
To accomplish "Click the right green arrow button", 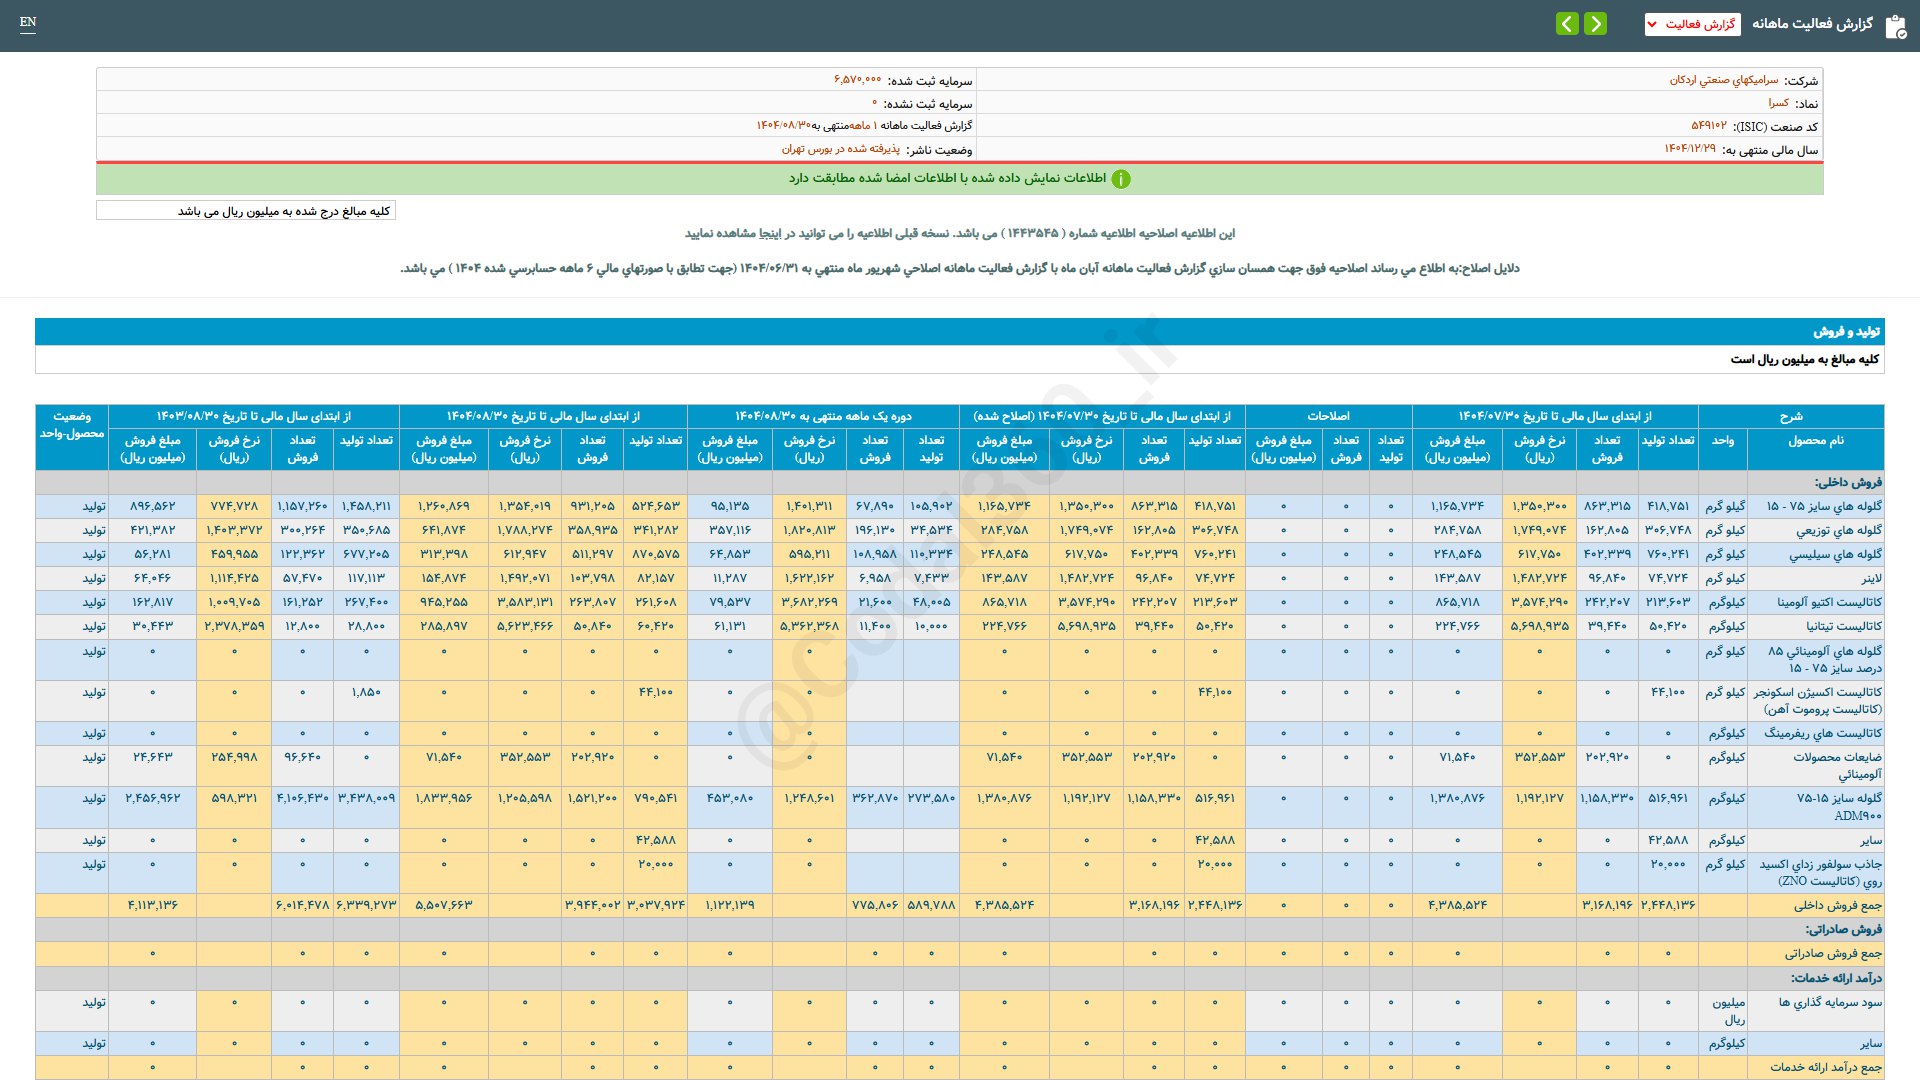I will click(1596, 23).
